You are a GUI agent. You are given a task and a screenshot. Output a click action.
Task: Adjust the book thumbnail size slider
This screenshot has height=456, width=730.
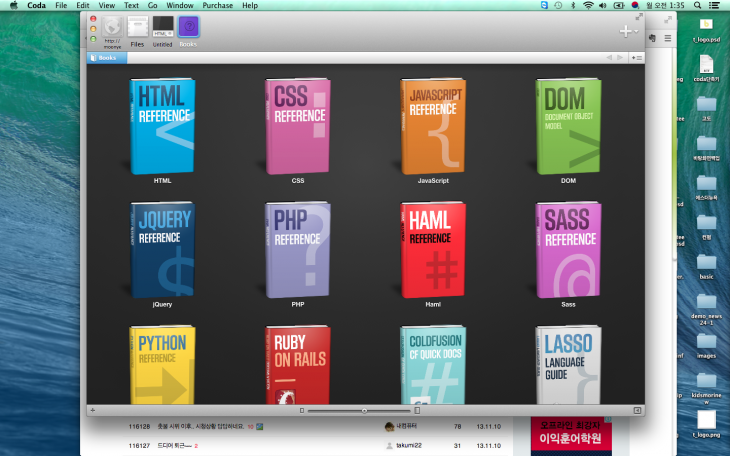364,410
